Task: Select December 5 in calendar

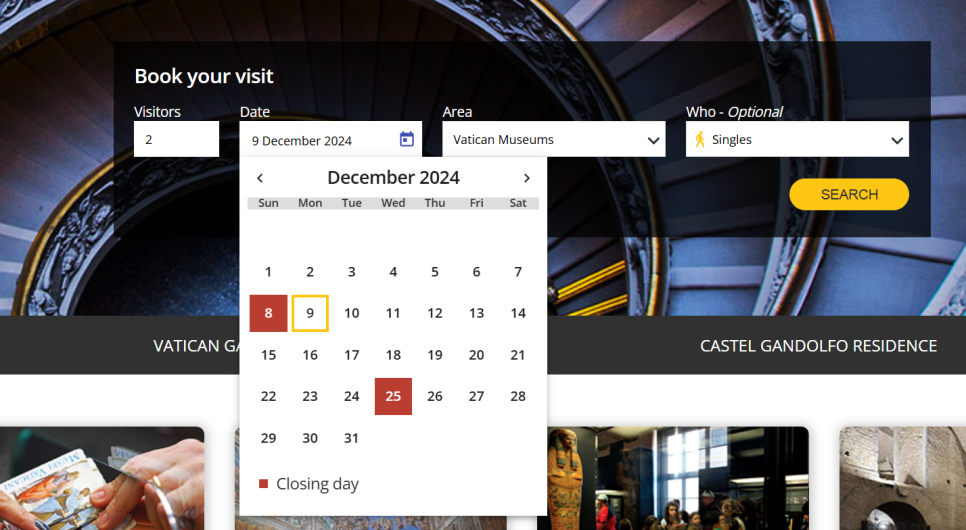Action: [x=435, y=272]
